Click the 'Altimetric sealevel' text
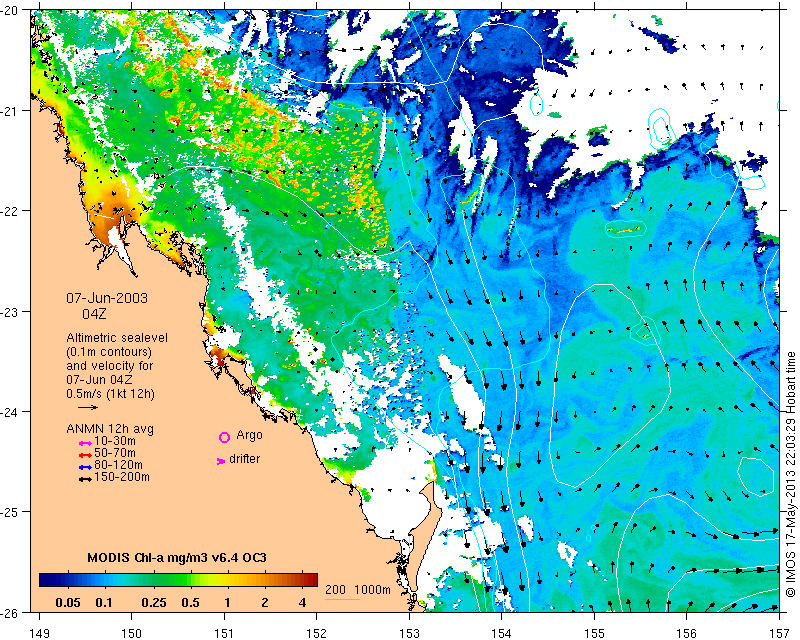Image resolution: width=800 pixels, height=640 pixels. [117, 338]
